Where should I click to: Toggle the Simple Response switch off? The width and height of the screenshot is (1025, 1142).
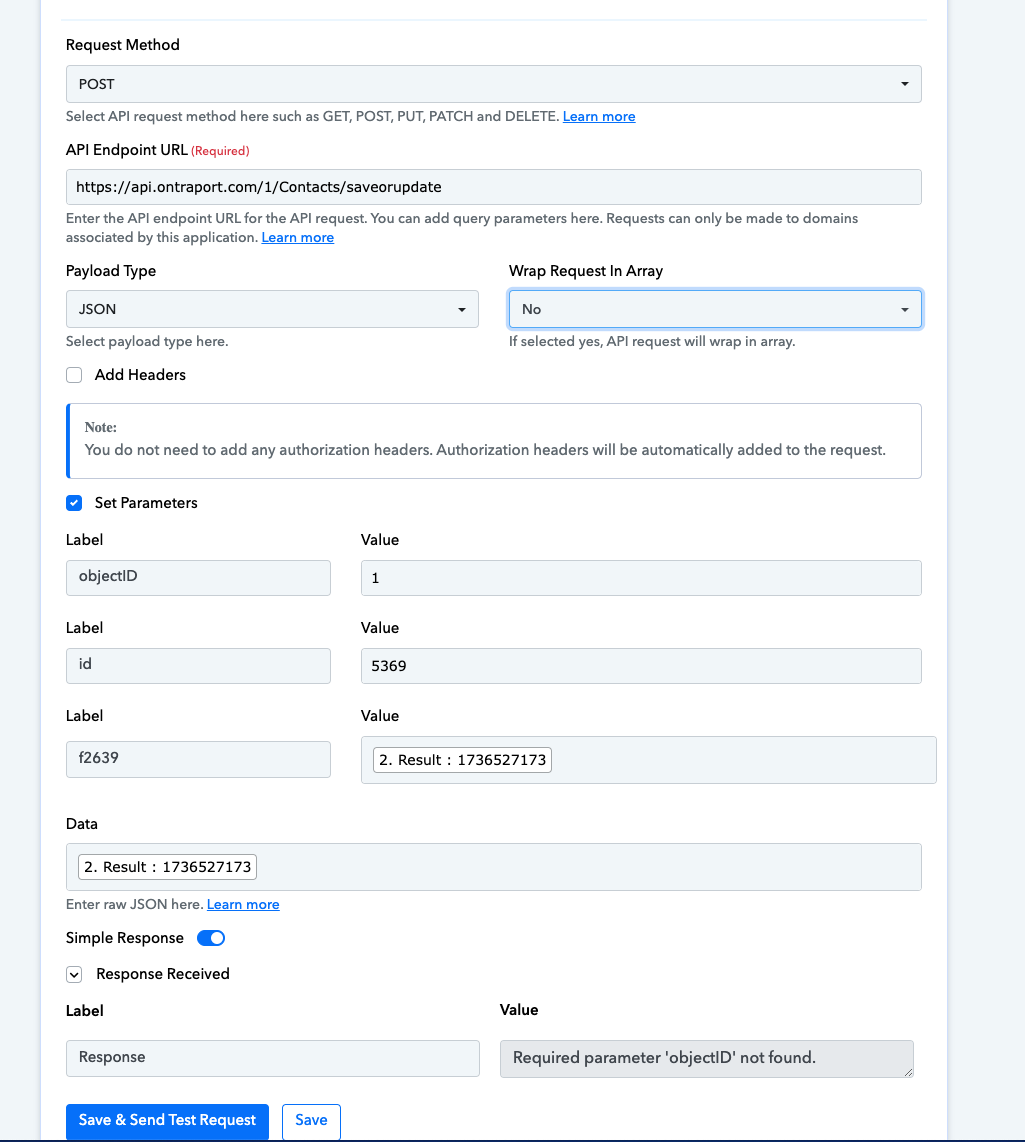click(211, 938)
